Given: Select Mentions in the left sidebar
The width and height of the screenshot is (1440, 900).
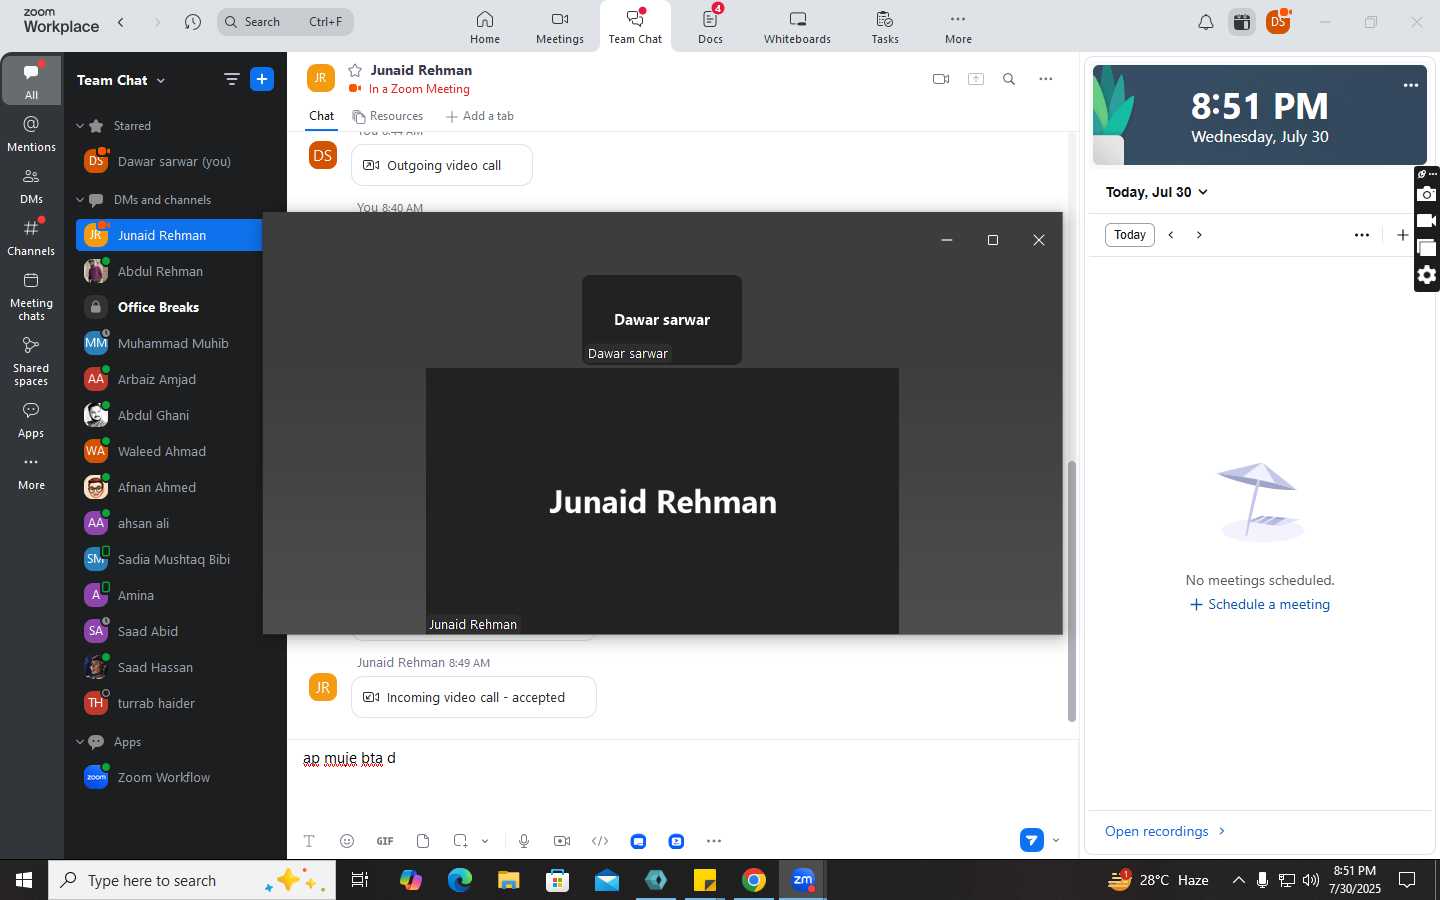Looking at the screenshot, I should [x=31, y=133].
